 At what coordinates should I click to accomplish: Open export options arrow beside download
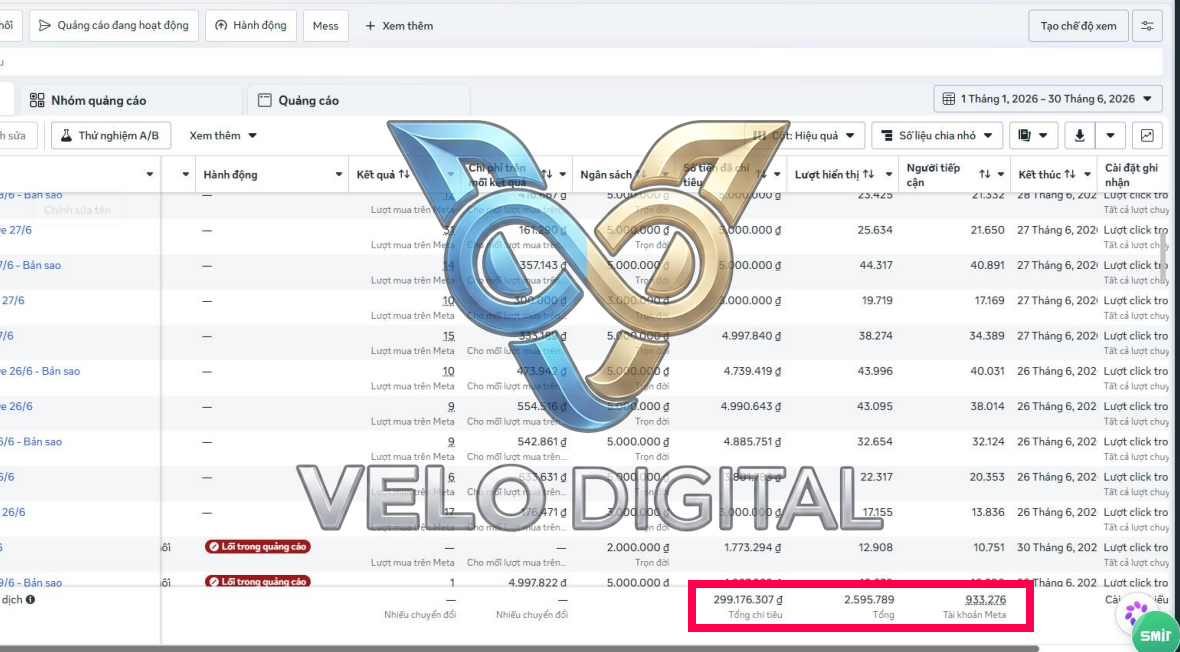pos(1111,136)
